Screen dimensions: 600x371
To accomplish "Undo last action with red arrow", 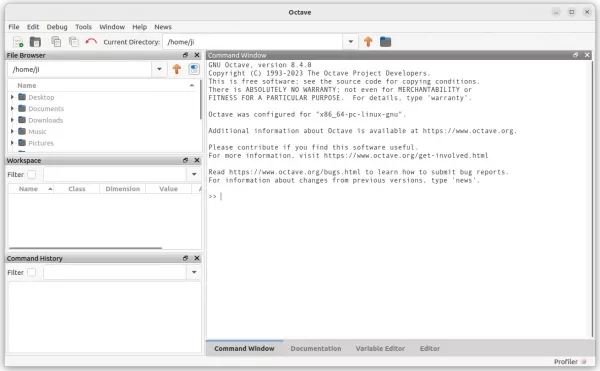I will [x=91, y=41].
